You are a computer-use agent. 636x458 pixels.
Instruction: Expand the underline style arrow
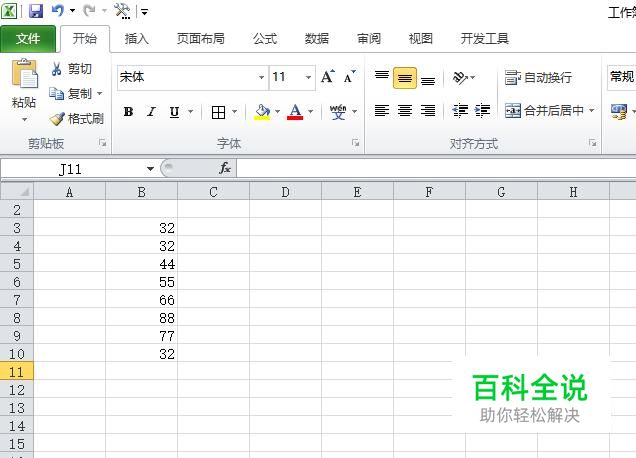coord(190,112)
